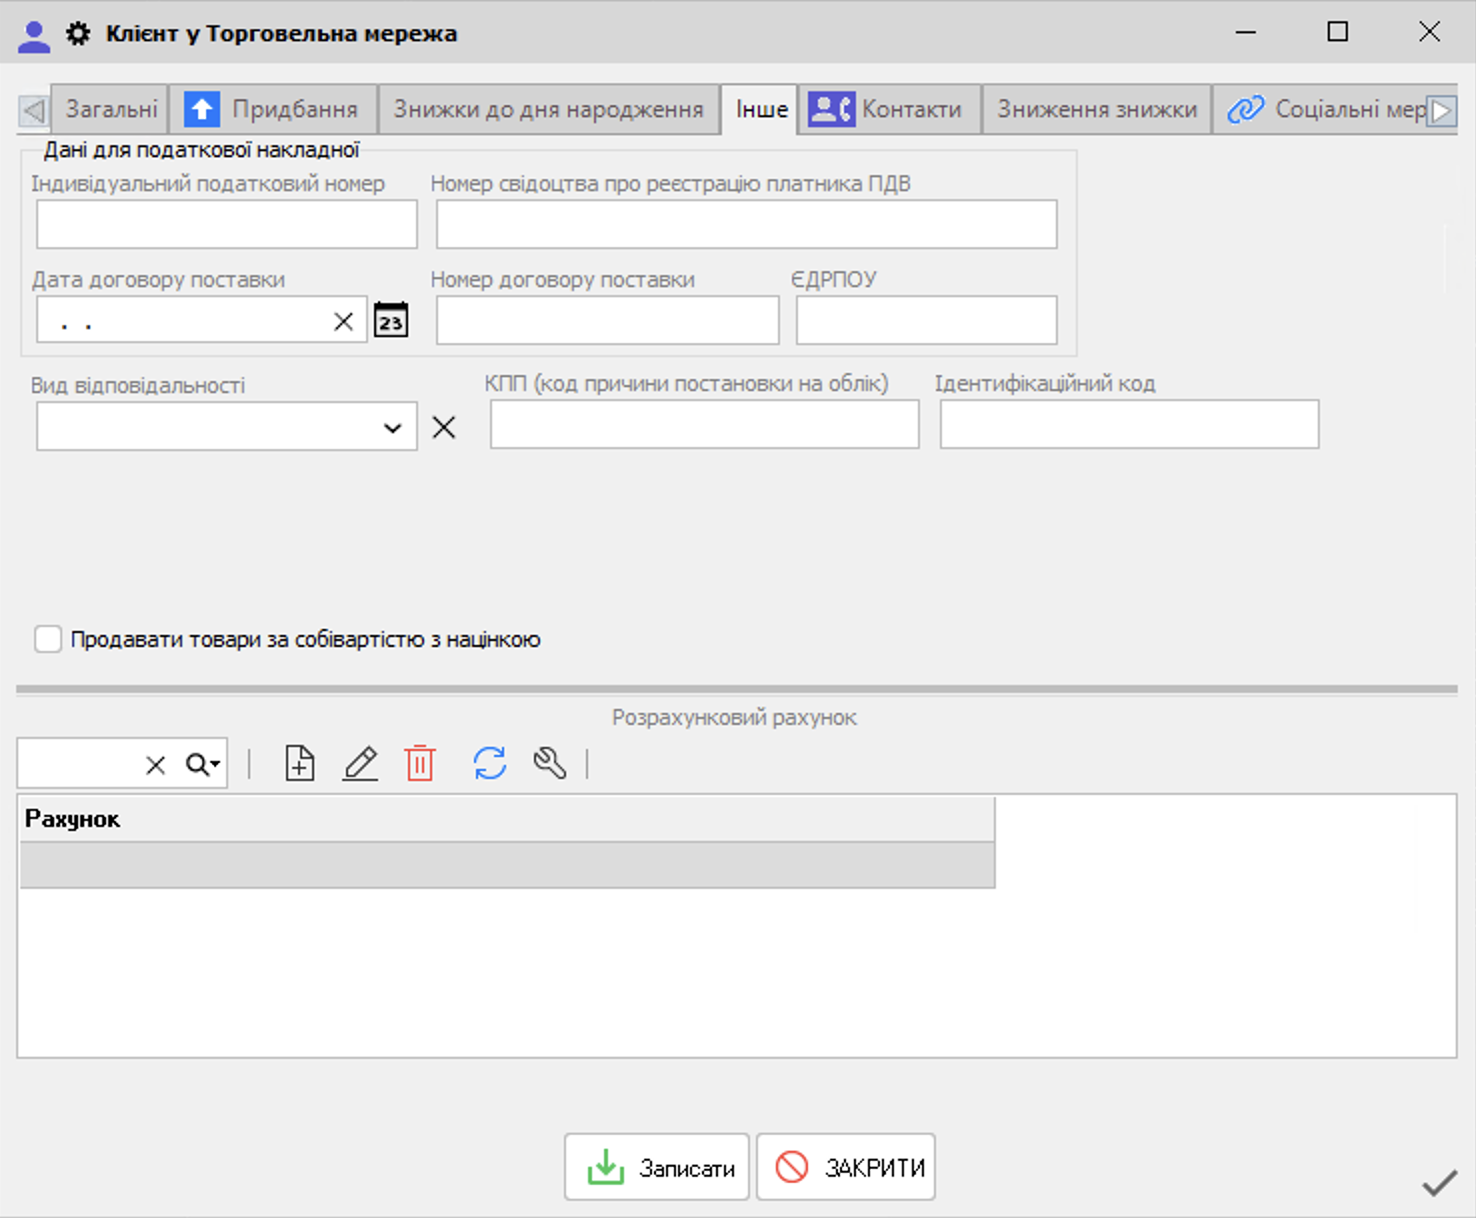
Task: Open the search options magnifier dropdown
Action: coord(203,765)
